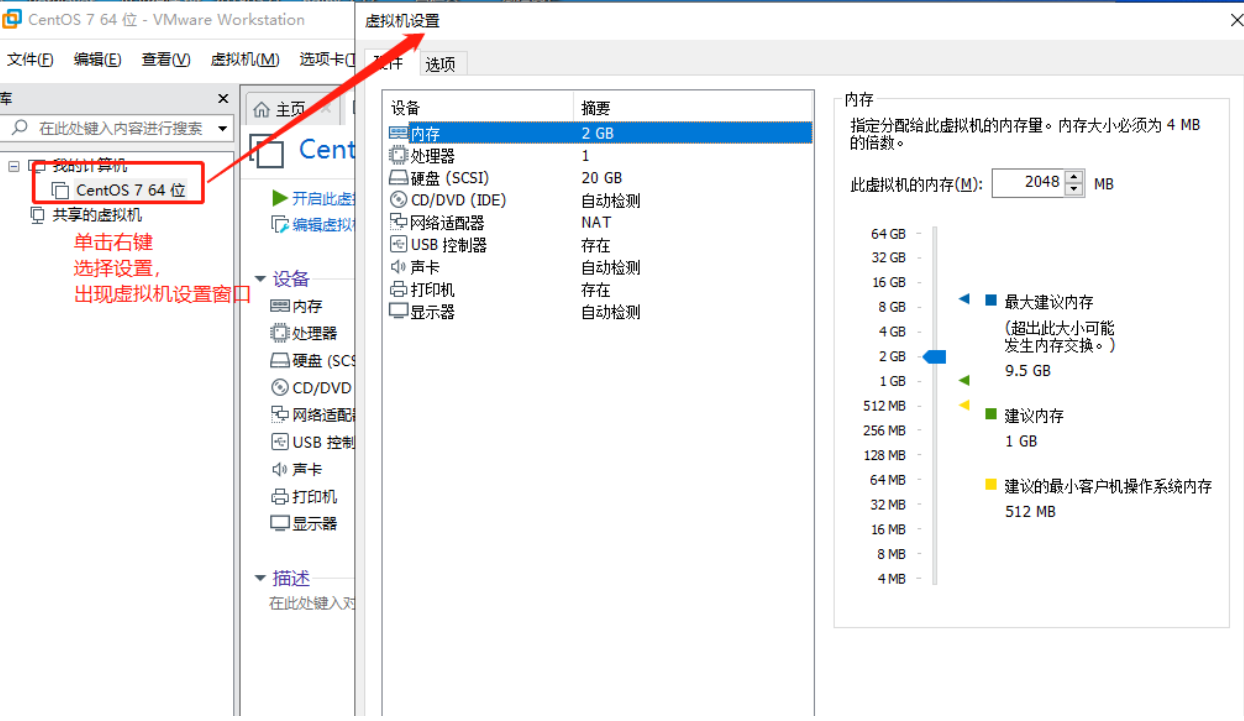The image size is (1244, 721).
Task: Click 打印机 printer icon in settings dialog
Action: 398,289
